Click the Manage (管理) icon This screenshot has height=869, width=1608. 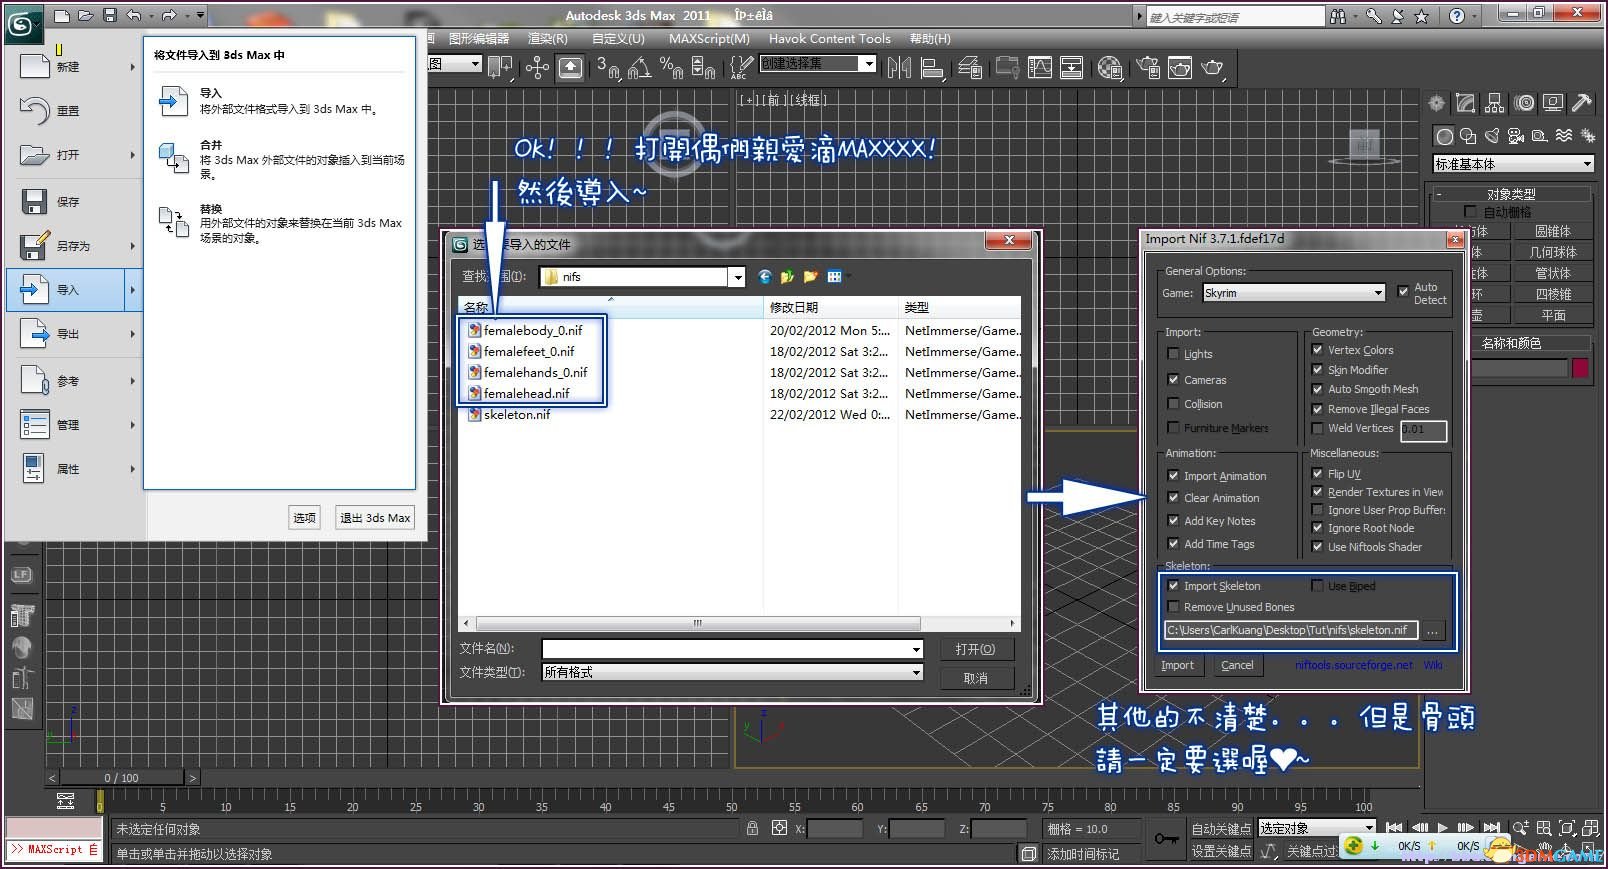[x=34, y=424]
